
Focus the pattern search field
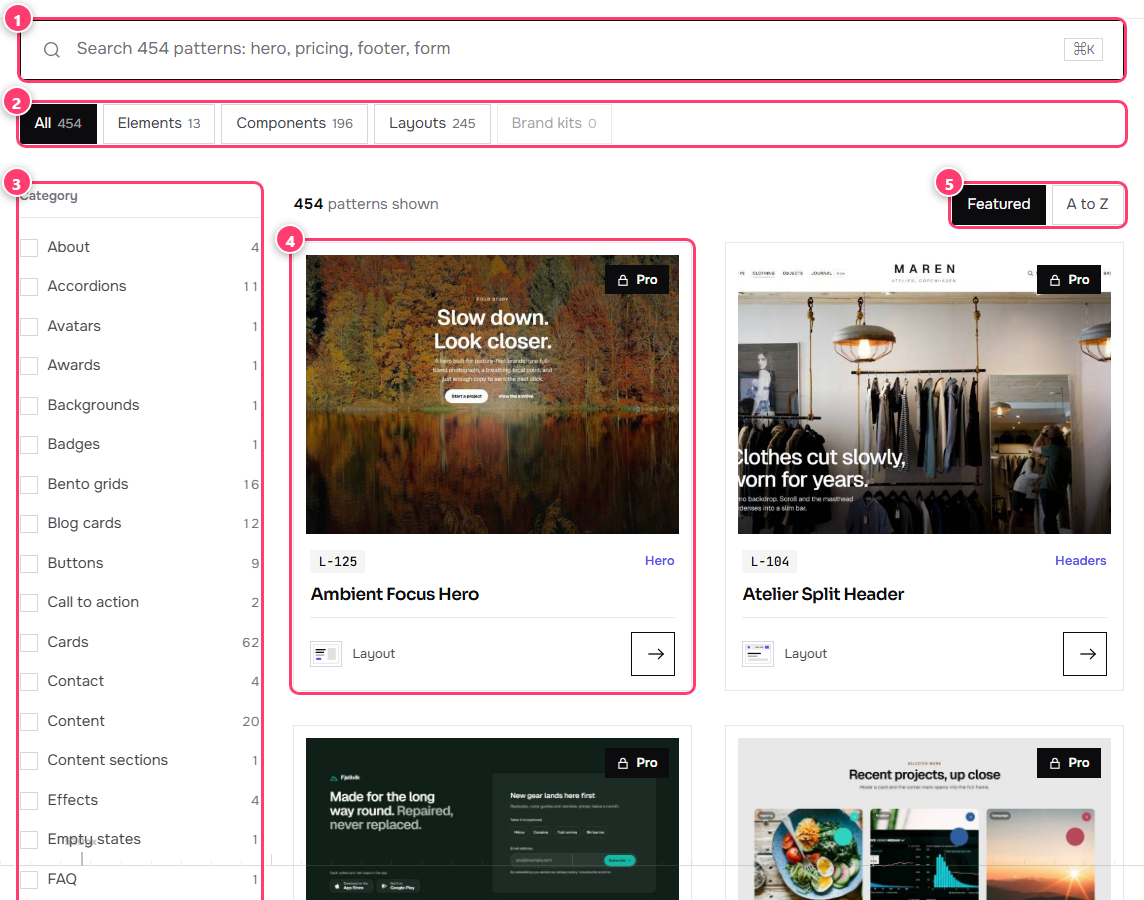(572, 50)
